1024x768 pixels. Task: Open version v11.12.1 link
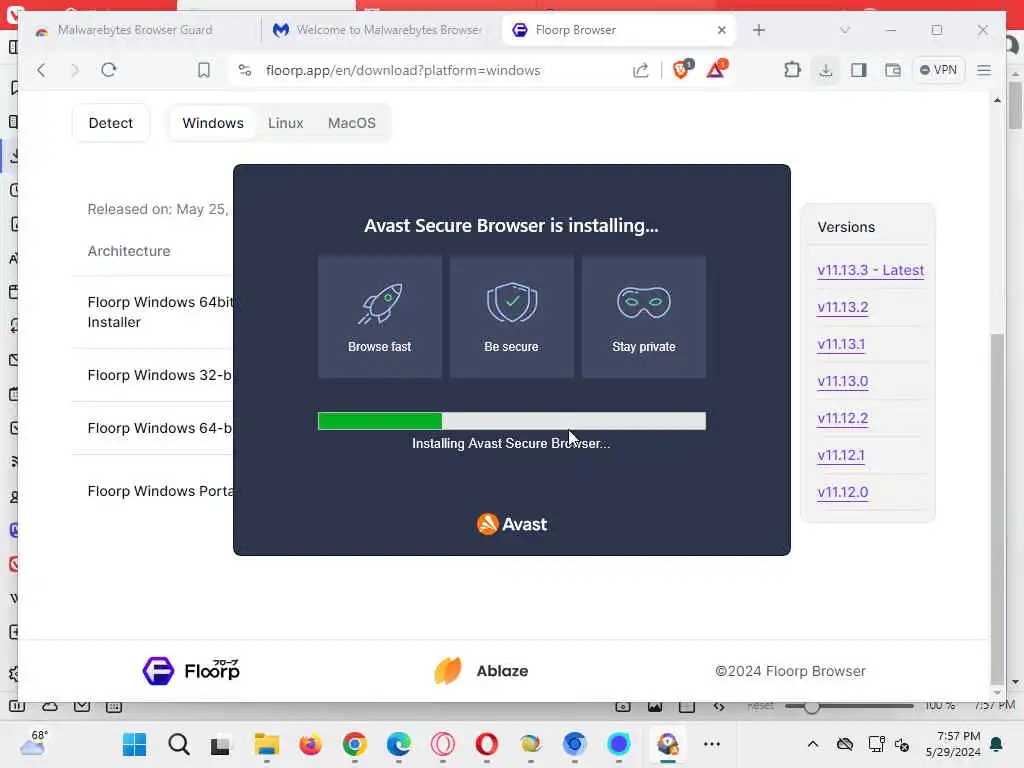click(x=841, y=455)
